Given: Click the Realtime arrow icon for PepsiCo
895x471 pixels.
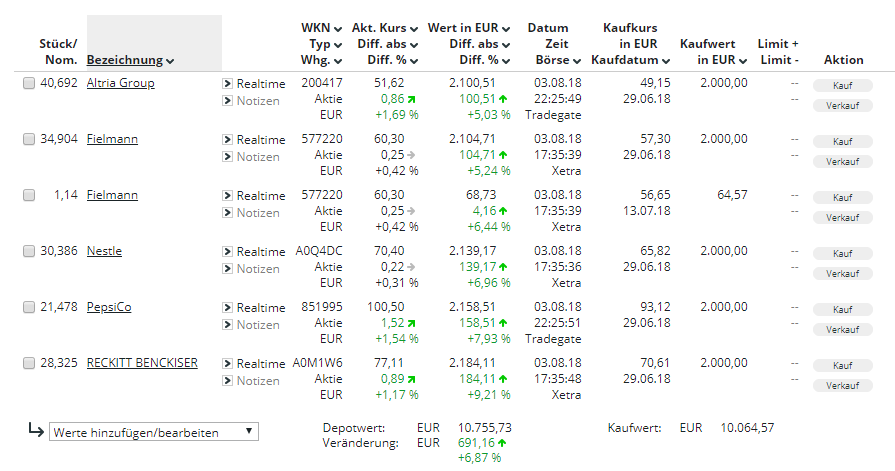Looking at the screenshot, I should click(x=227, y=308).
